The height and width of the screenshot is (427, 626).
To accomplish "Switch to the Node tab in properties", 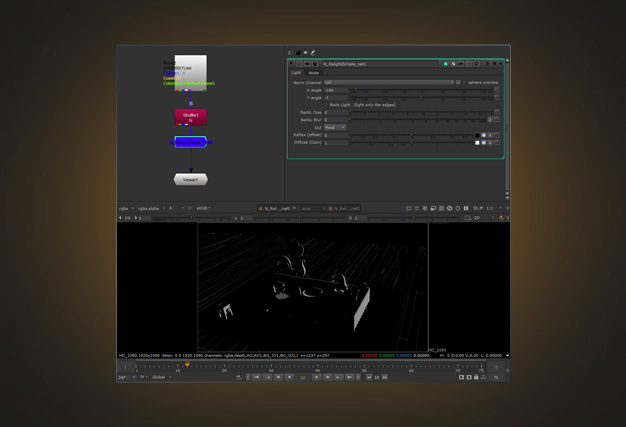I will coord(314,73).
